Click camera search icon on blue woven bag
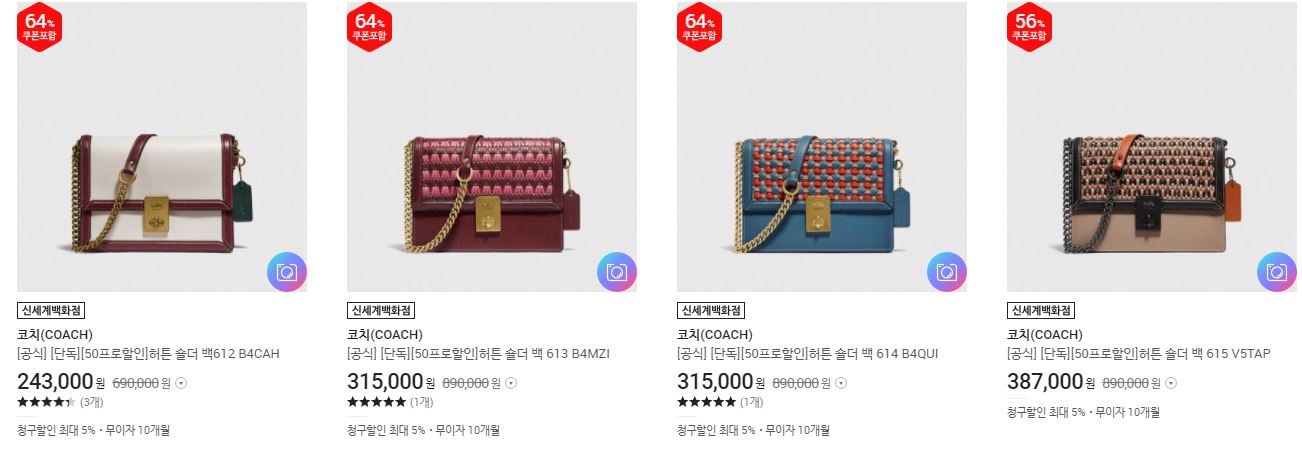 pos(947,272)
